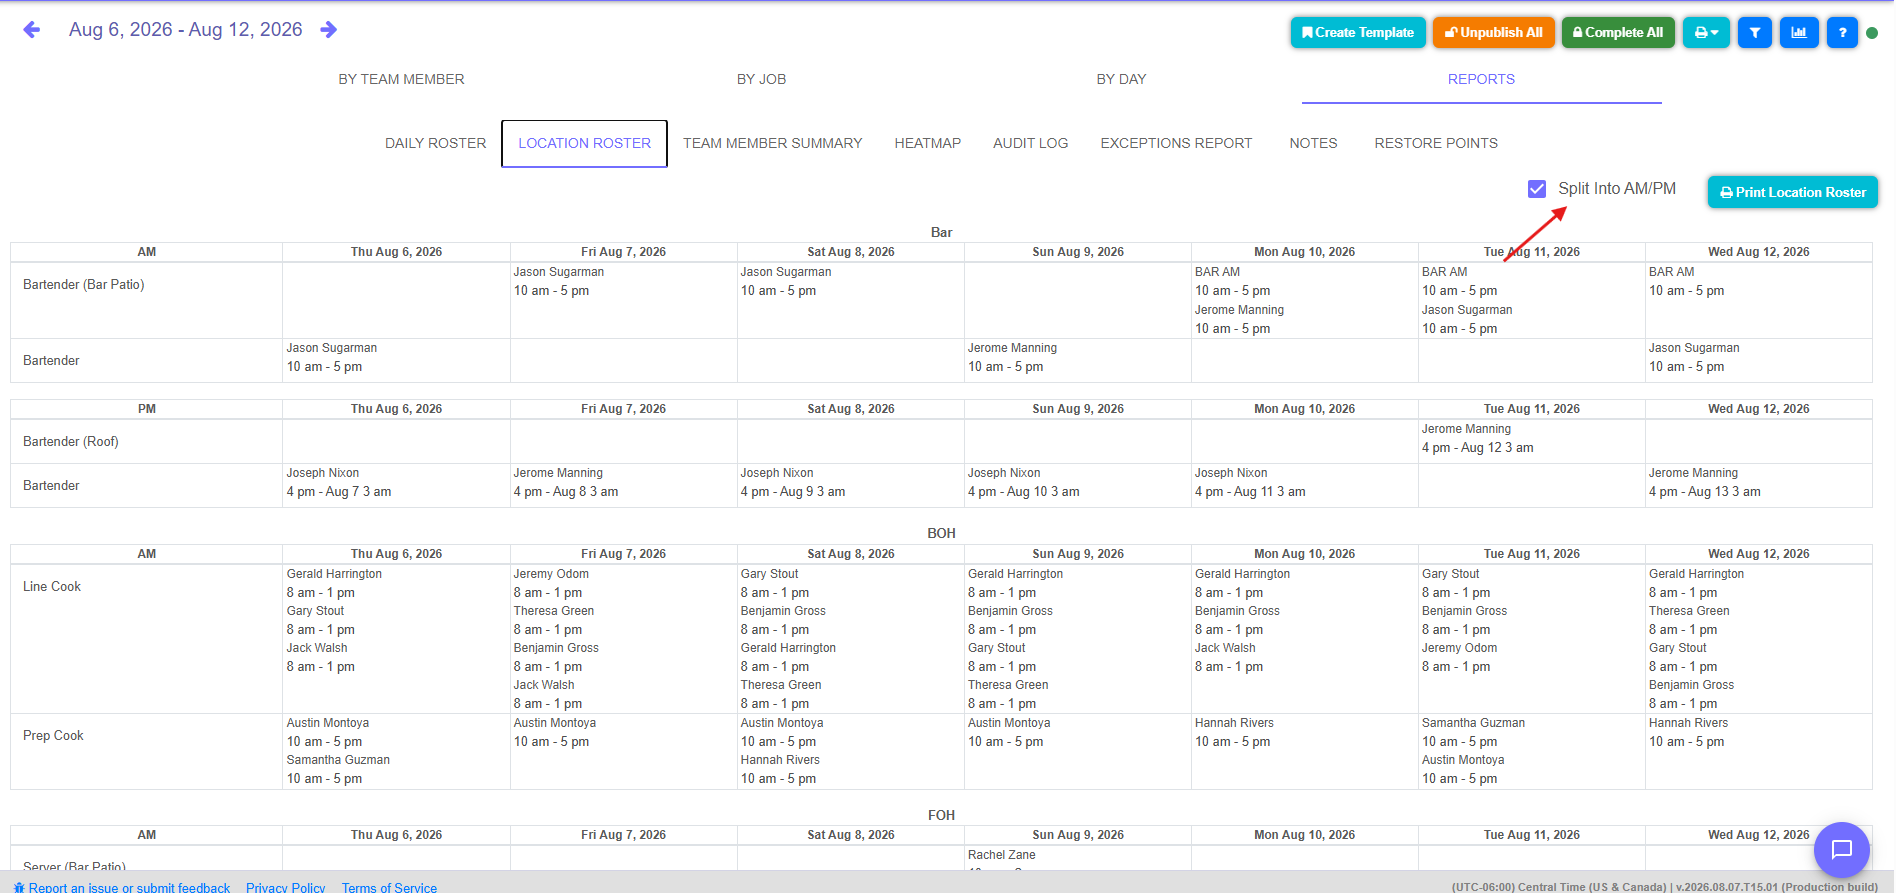This screenshot has width=1896, height=893.
Task: Open the Terms of Service link
Action: pyautogui.click(x=389, y=887)
